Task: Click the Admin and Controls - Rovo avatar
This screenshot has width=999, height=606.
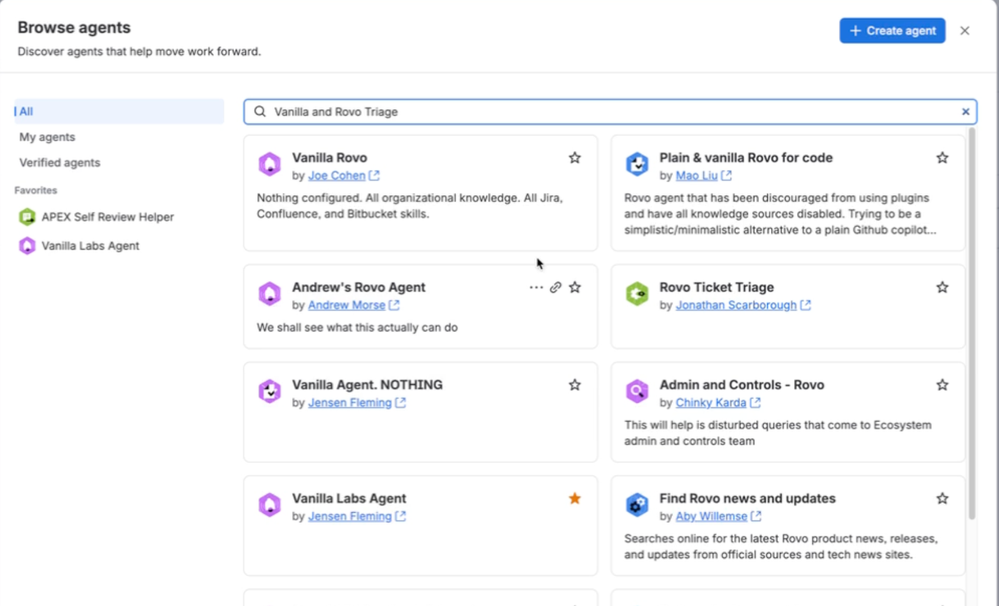Action: [x=637, y=391]
